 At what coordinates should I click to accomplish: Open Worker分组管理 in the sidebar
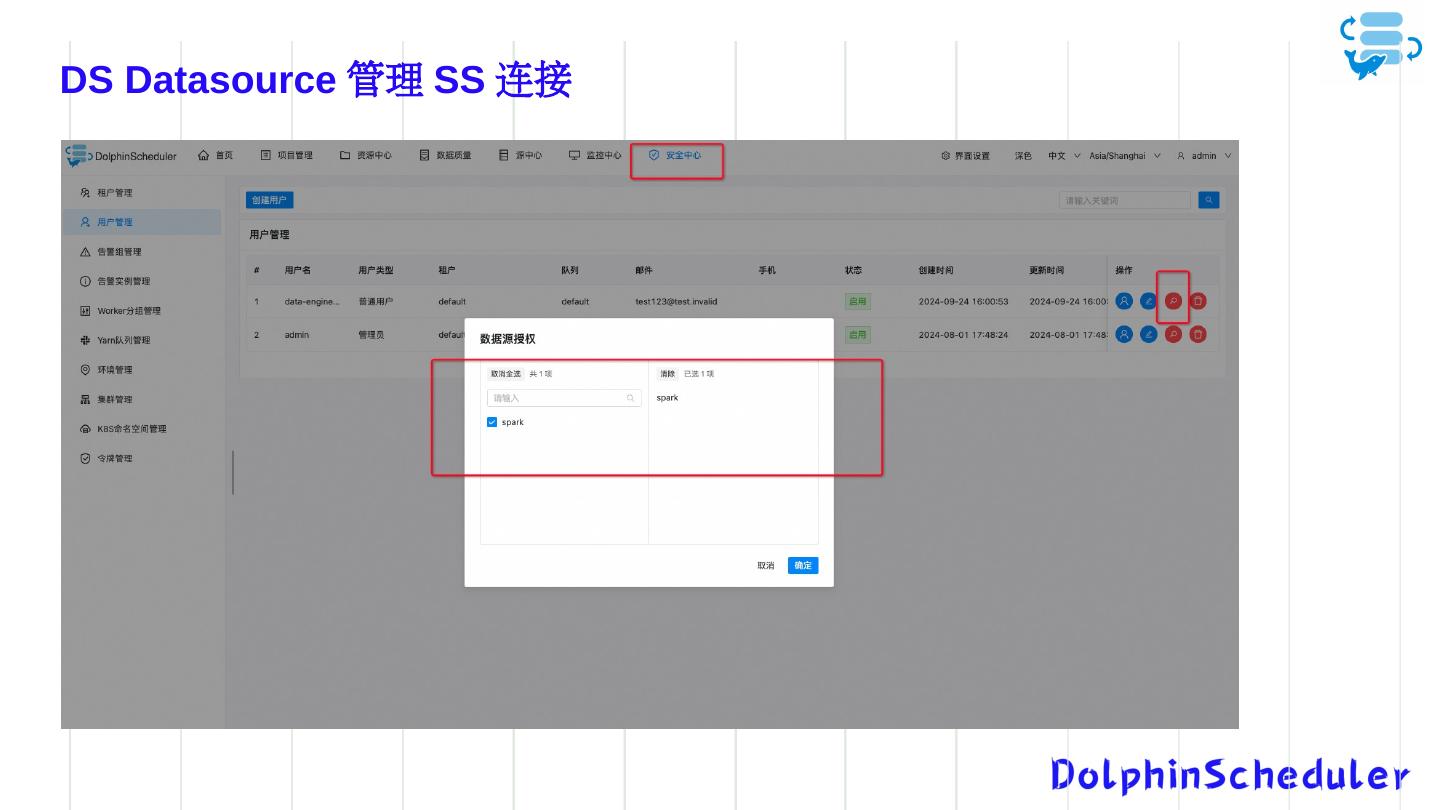142,311
